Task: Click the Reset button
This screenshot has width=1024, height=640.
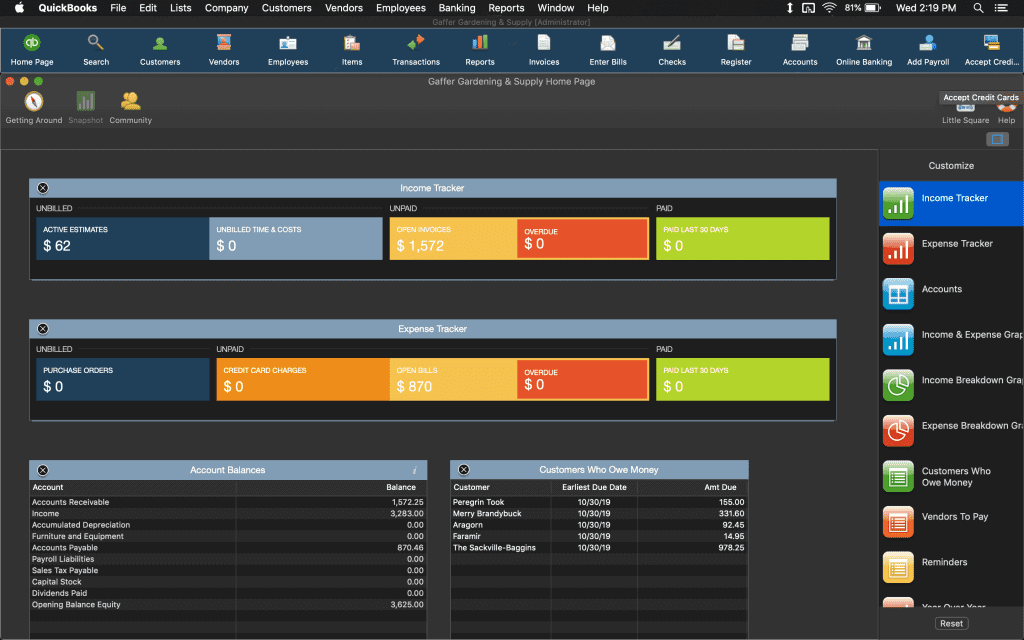Action: click(952, 624)
